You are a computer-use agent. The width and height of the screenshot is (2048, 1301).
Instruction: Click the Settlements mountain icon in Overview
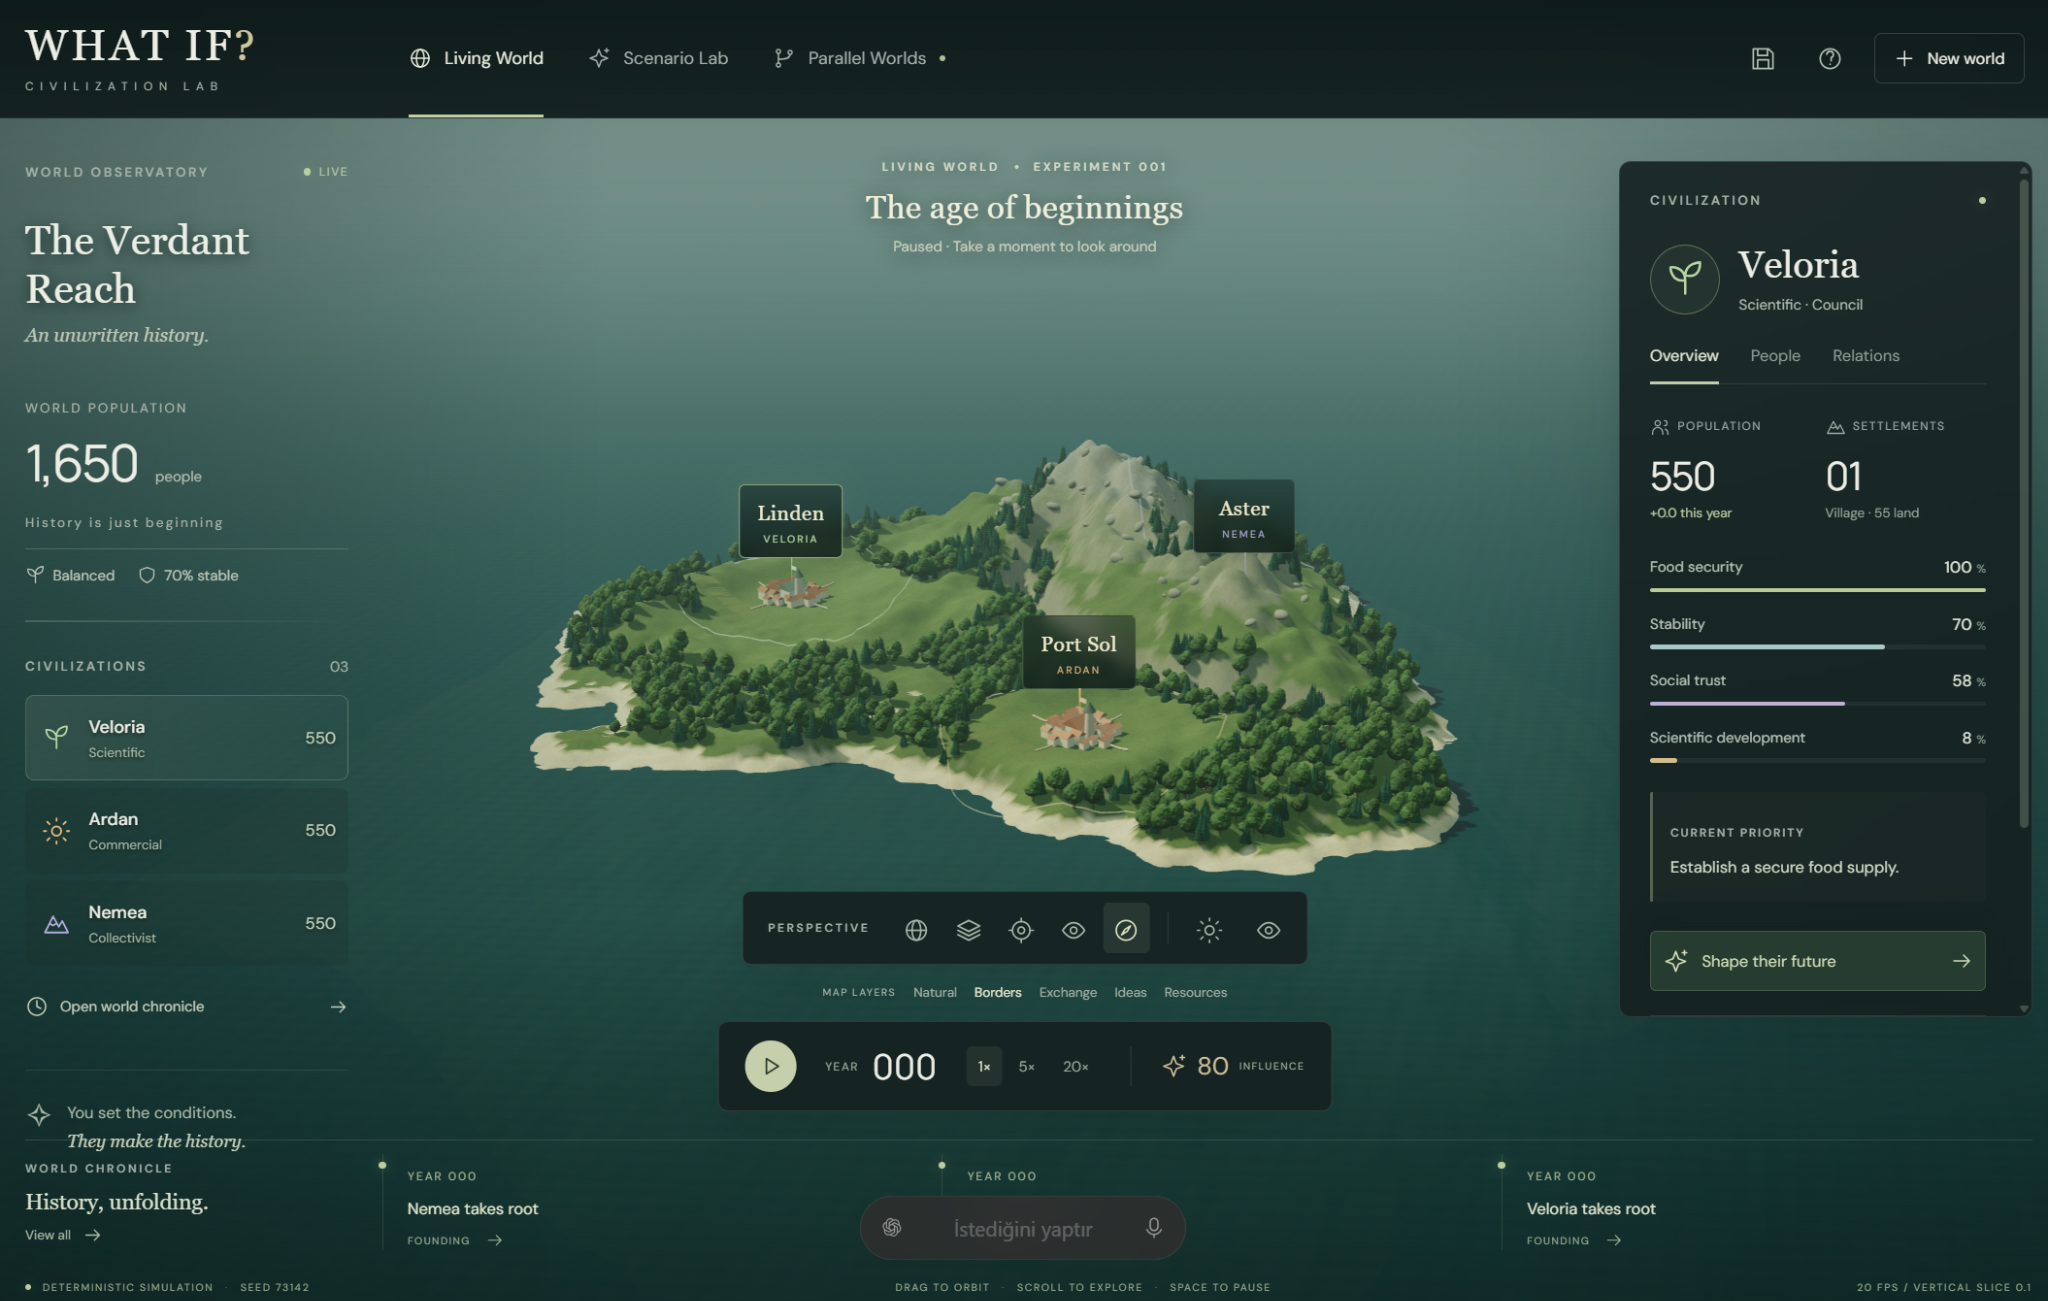click(1835, 427)
